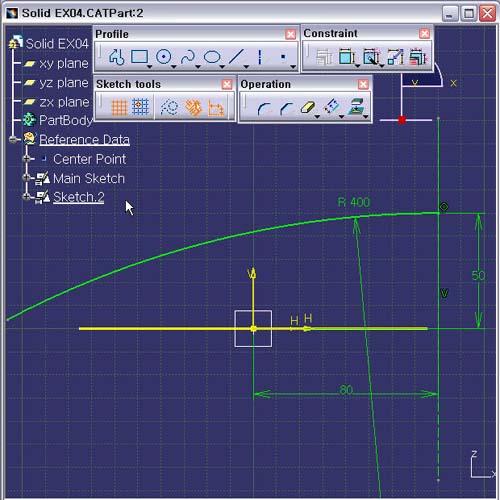This screenshot has width=500, height=500.
Task: Toggle the Grid display in Sketch tools
Action: click(x=119, y=107)
